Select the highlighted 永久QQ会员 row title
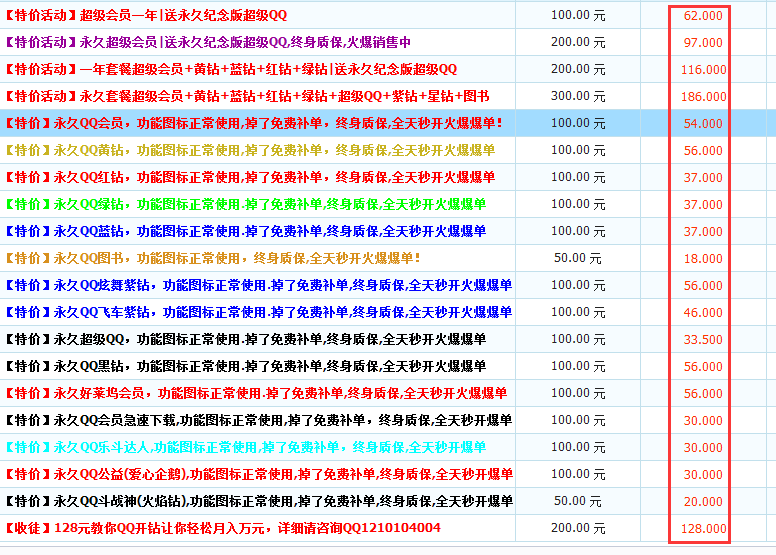776x555 pixels. [x=254, y=123]
